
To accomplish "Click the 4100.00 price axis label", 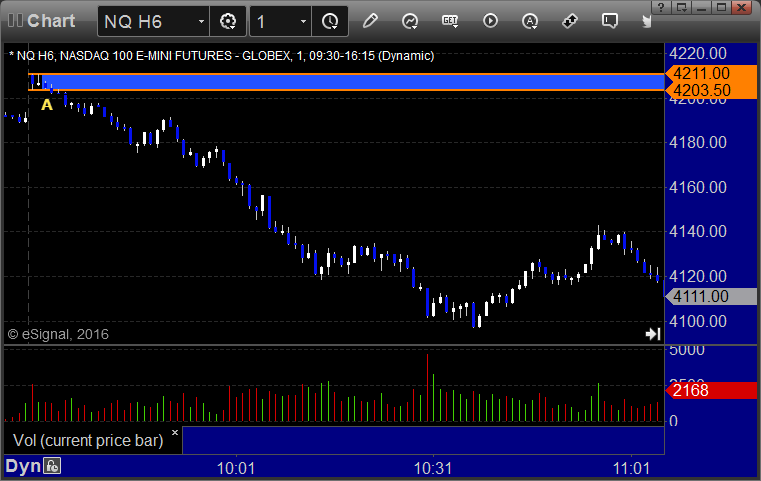I will pos(697,321).
